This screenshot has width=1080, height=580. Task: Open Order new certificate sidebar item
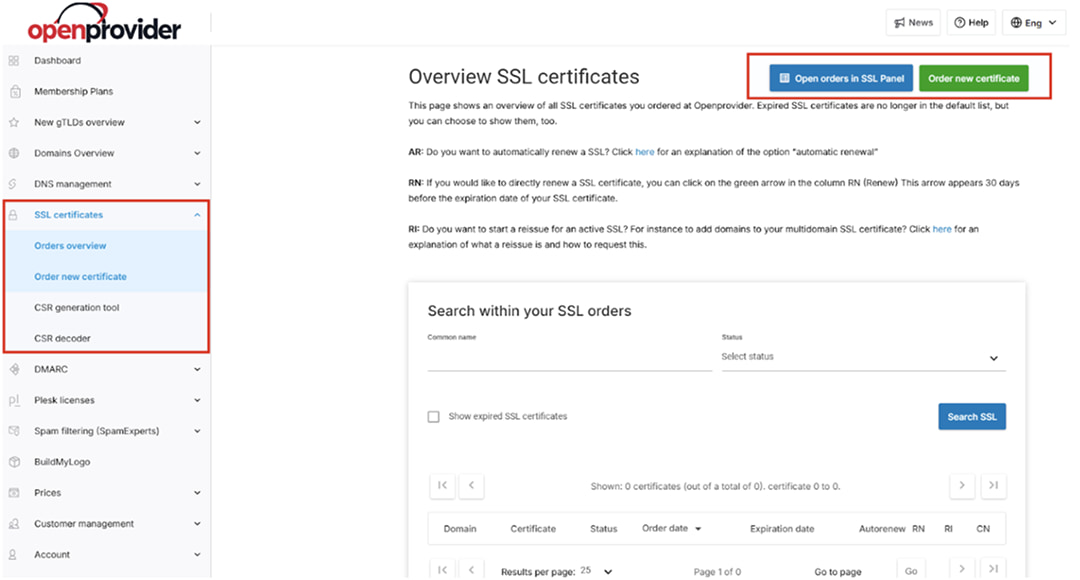[x=81, y=277]
